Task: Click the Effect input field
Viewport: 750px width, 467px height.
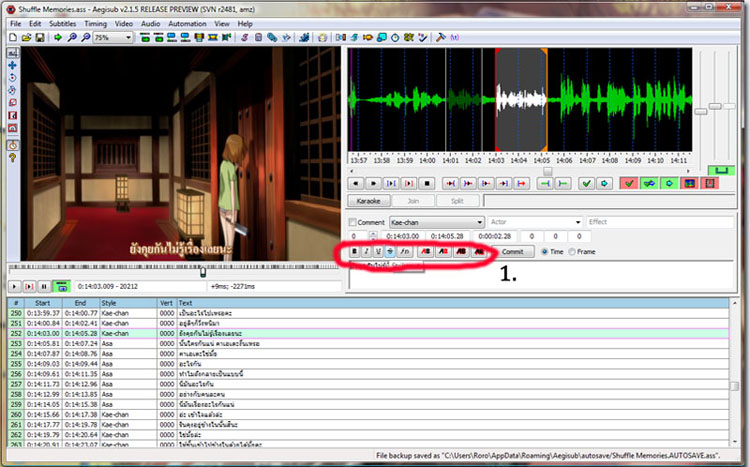Action: click(x=660, y=222)
